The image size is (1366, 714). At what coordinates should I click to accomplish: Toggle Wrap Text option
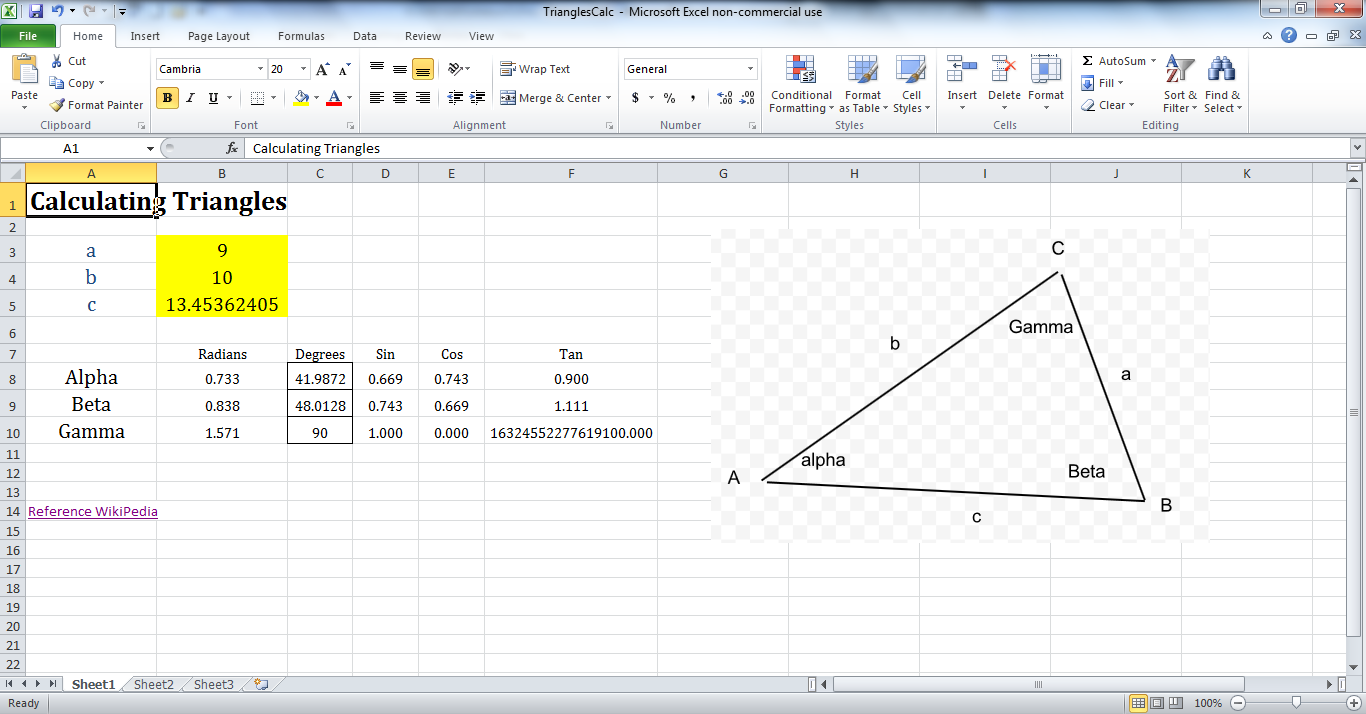tap(535, 69)
